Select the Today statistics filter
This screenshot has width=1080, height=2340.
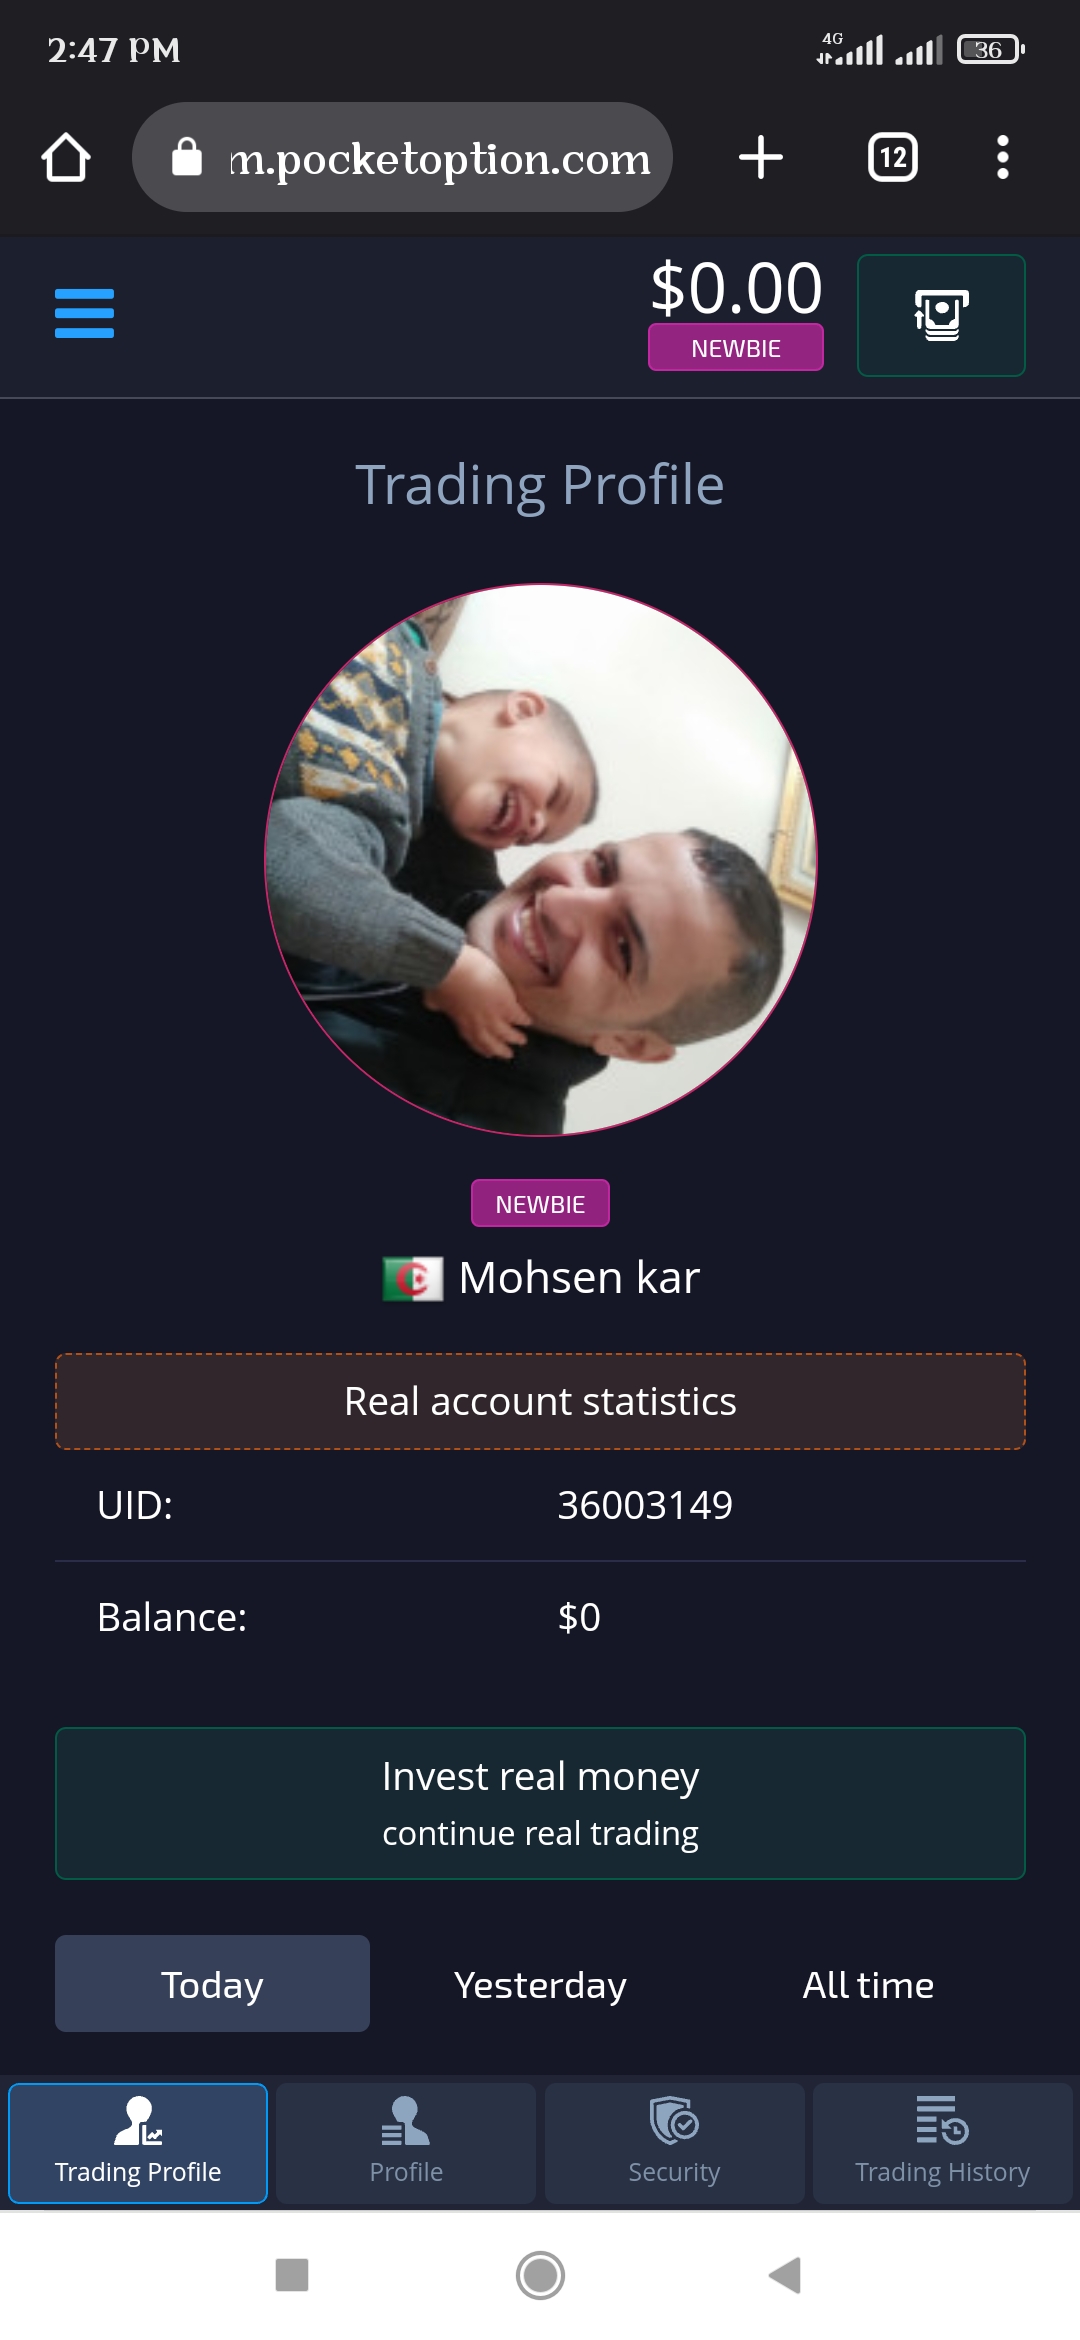click(212, 1984)
